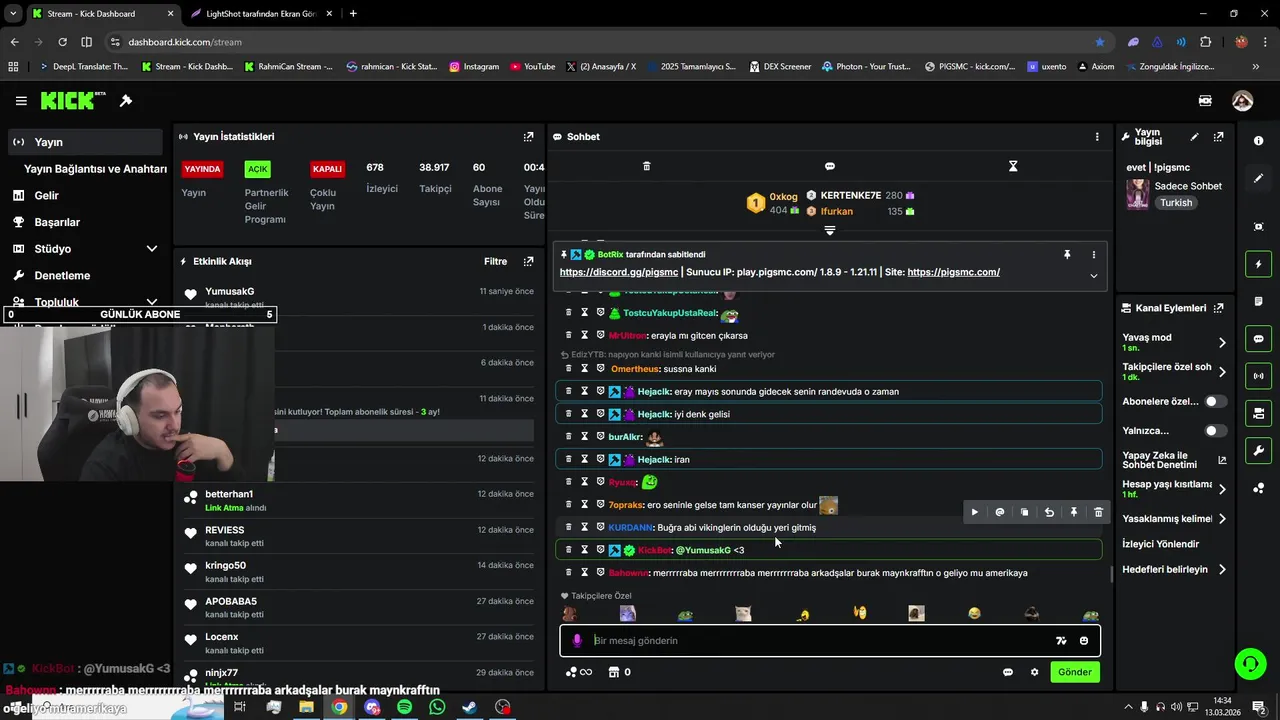
Task: Open the hamburger menu next to Kick logo
Action: tap(21, 101)
